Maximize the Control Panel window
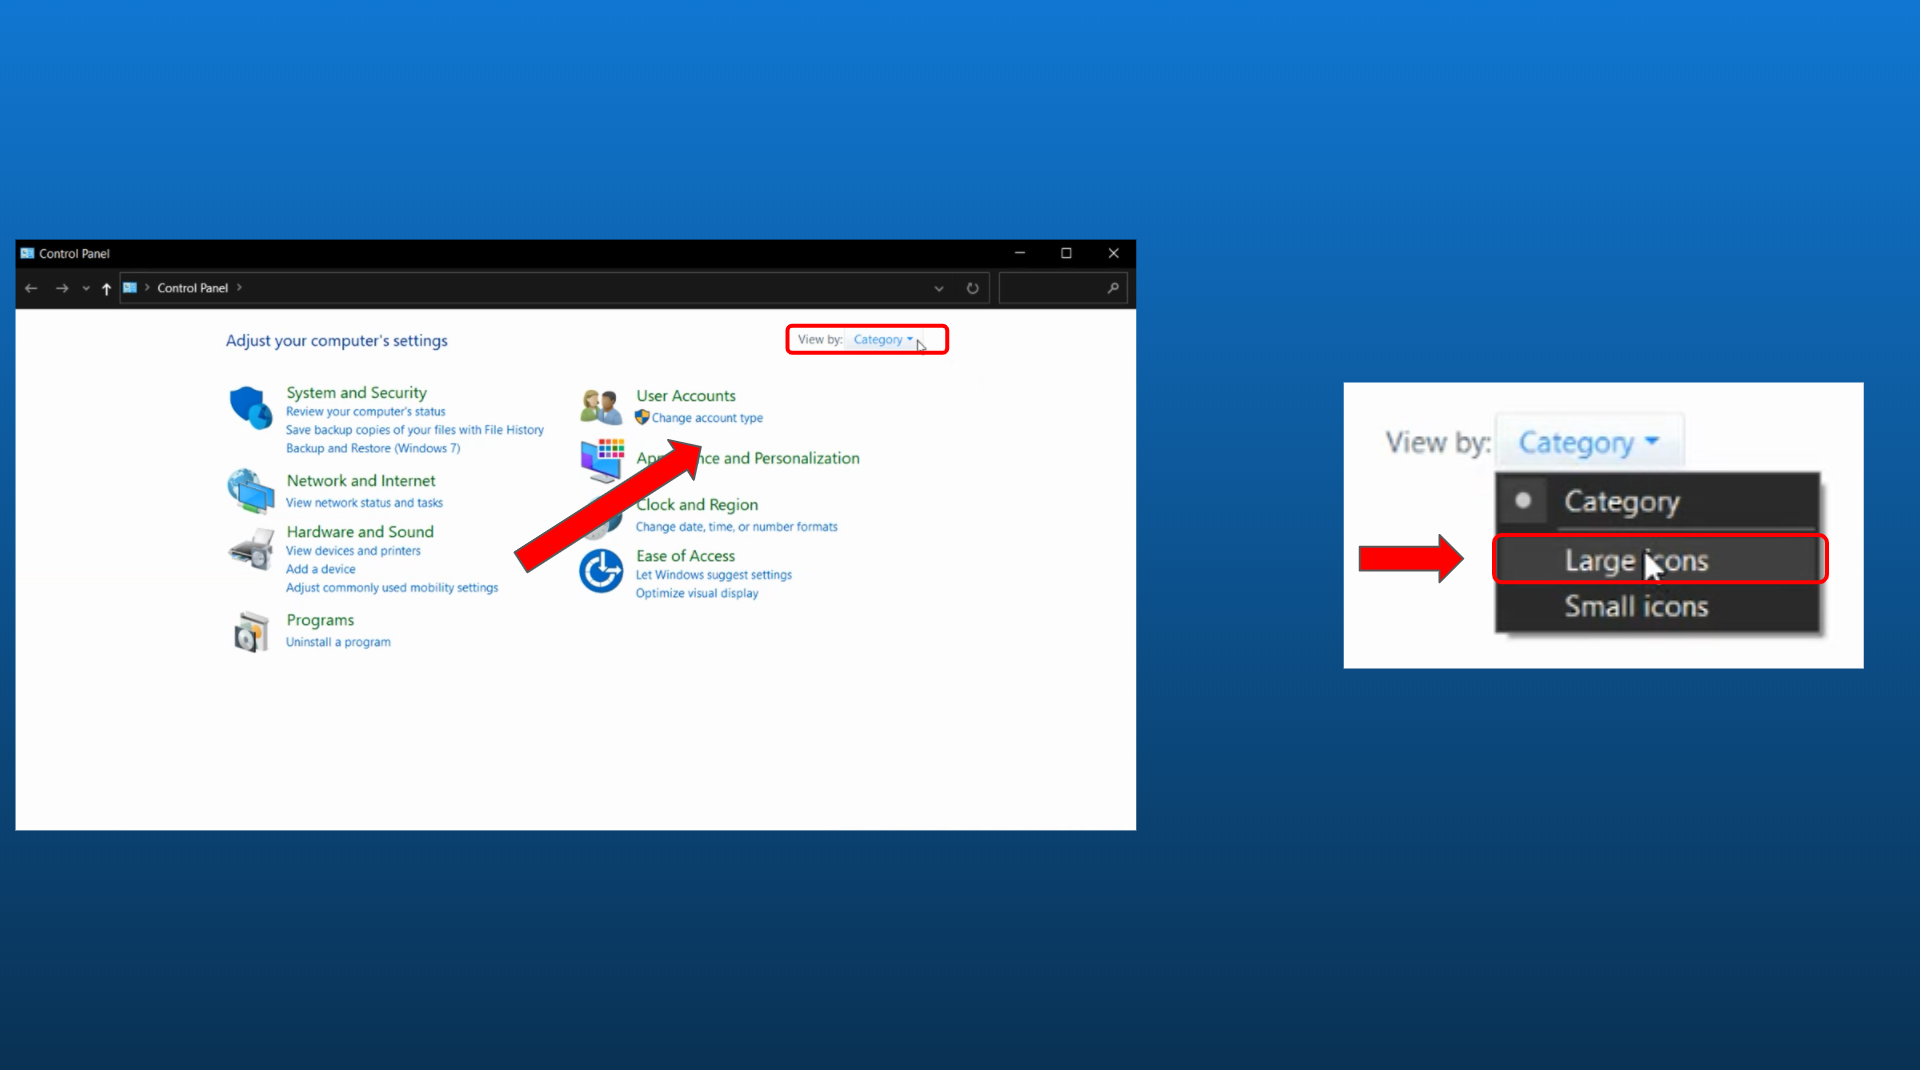The image size is (1920, 1070). click(x=1066, y=253)
